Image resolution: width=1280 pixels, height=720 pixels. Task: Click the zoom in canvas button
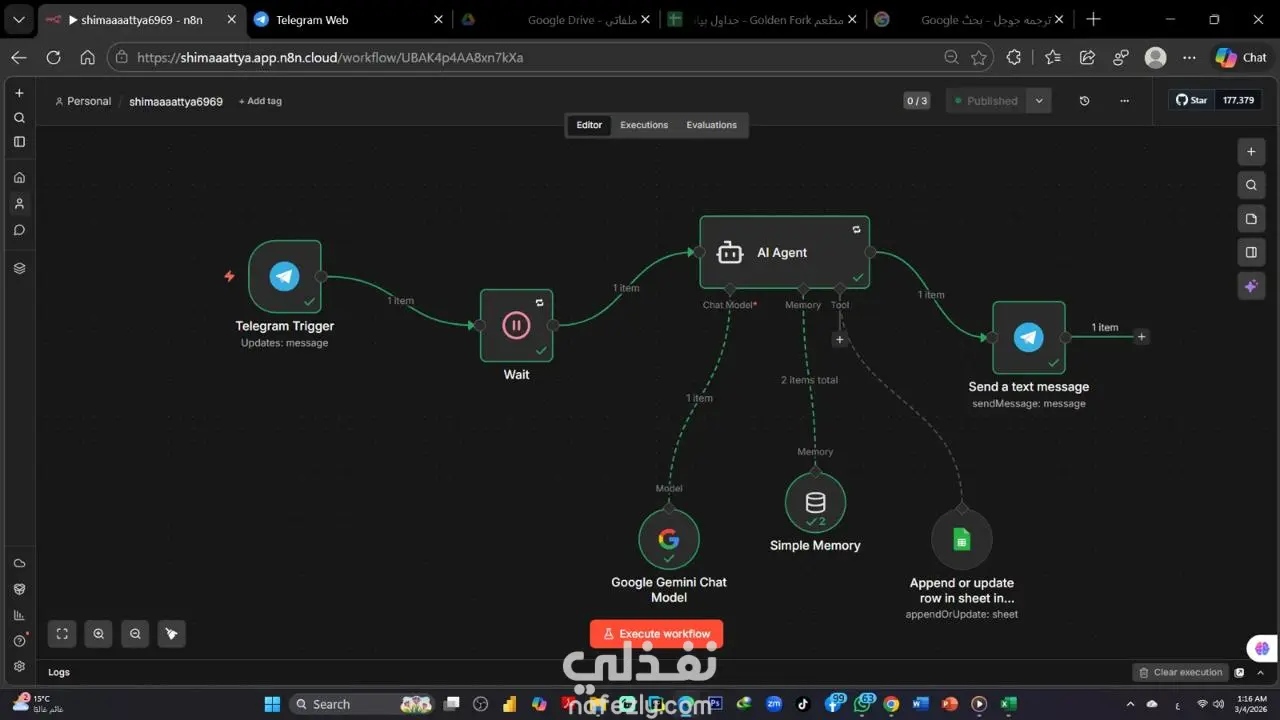tap(98, 633)
